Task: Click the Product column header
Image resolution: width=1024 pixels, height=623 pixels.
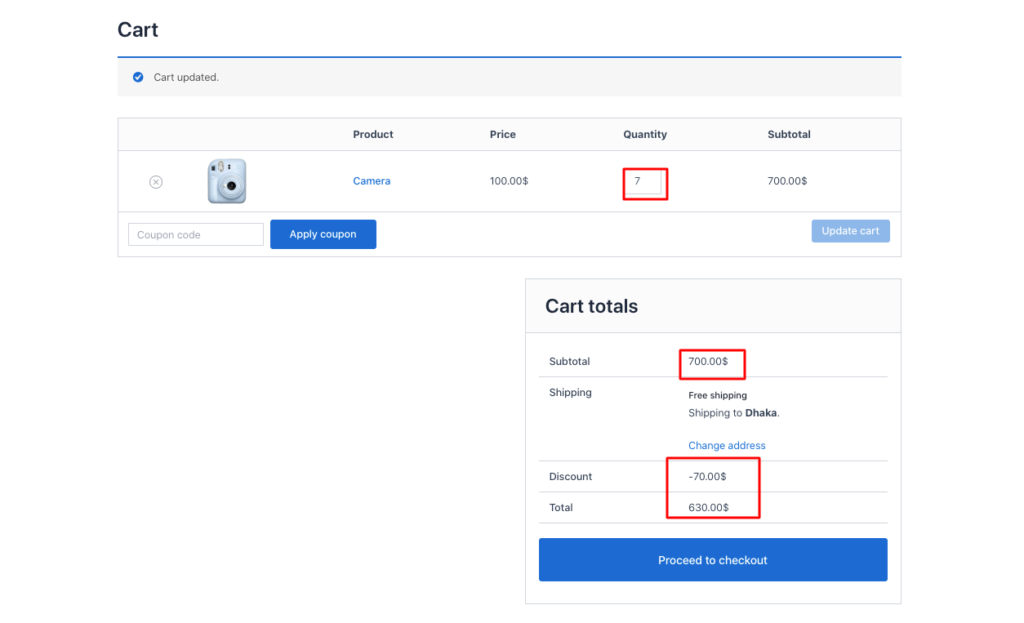Action: pos(372,134)
